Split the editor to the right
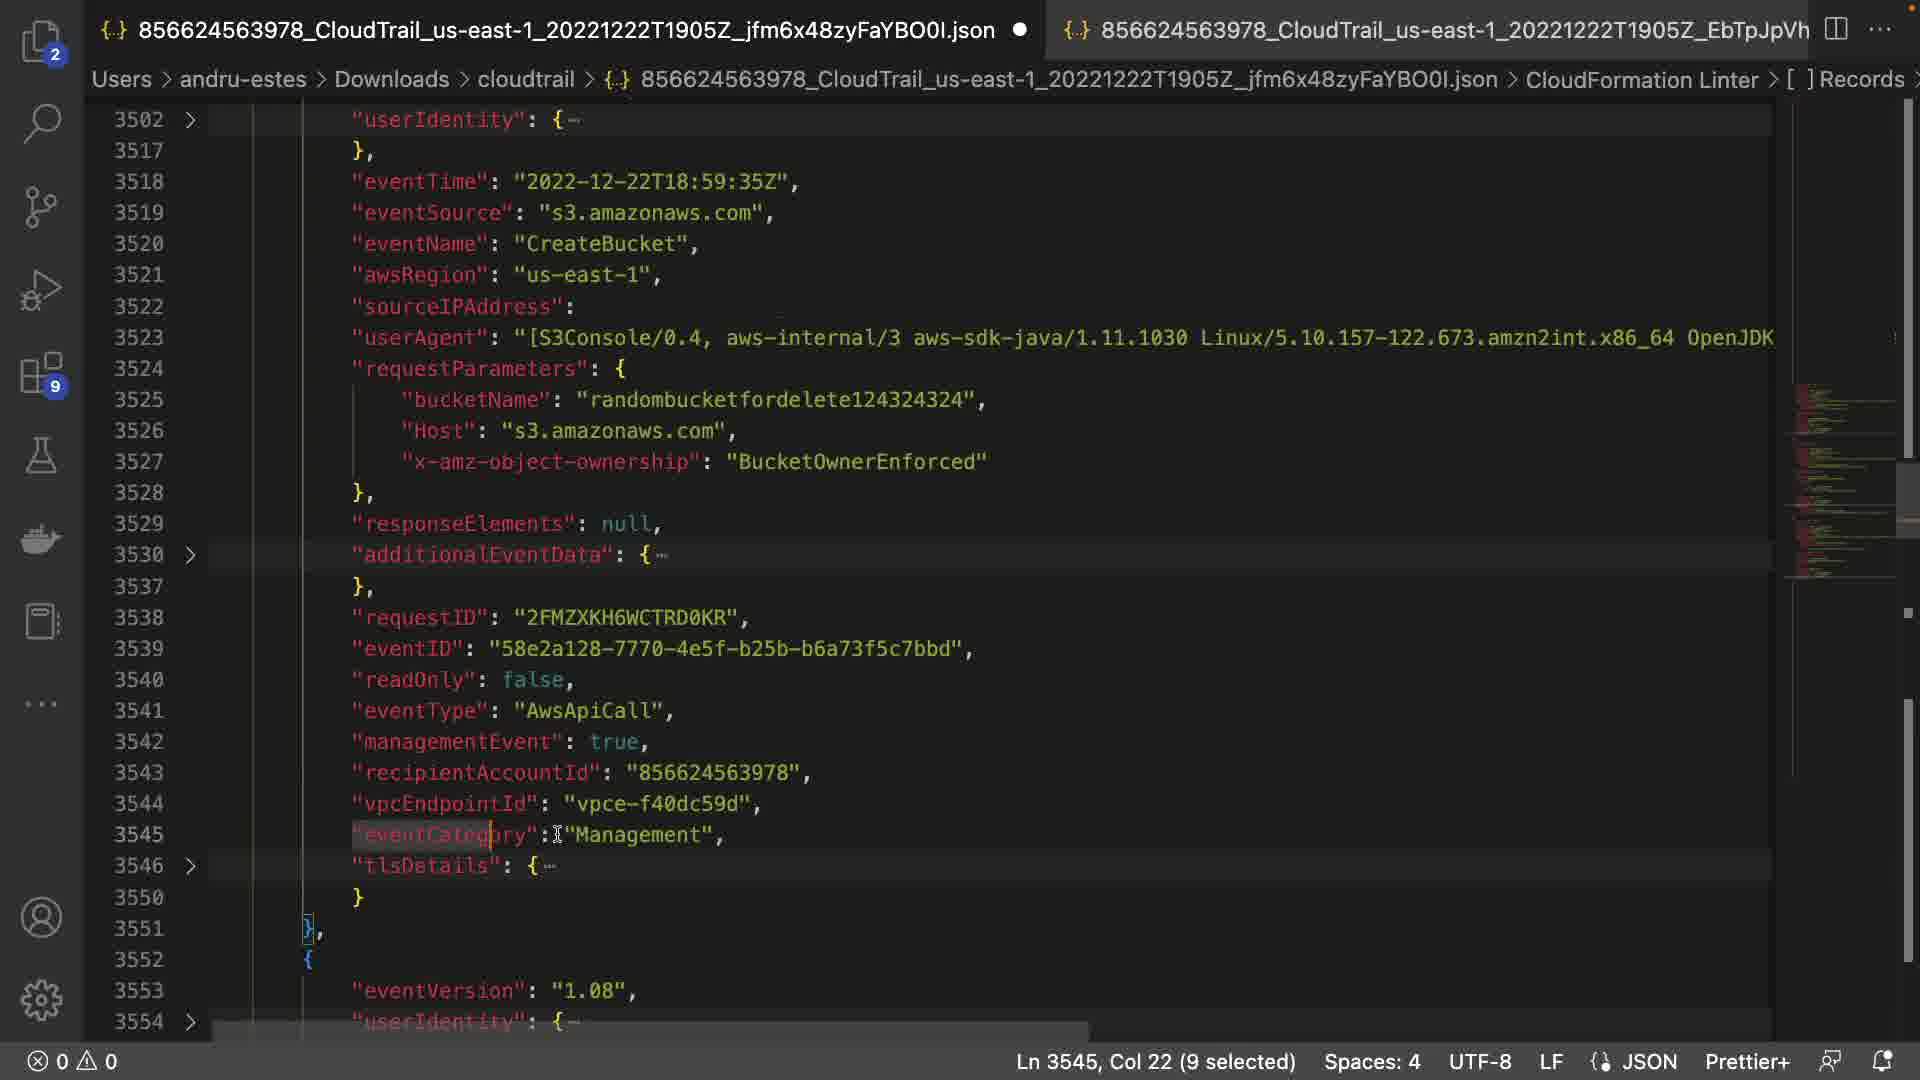Viewport: 1920px width, 1080px height. pos(1836,29)
